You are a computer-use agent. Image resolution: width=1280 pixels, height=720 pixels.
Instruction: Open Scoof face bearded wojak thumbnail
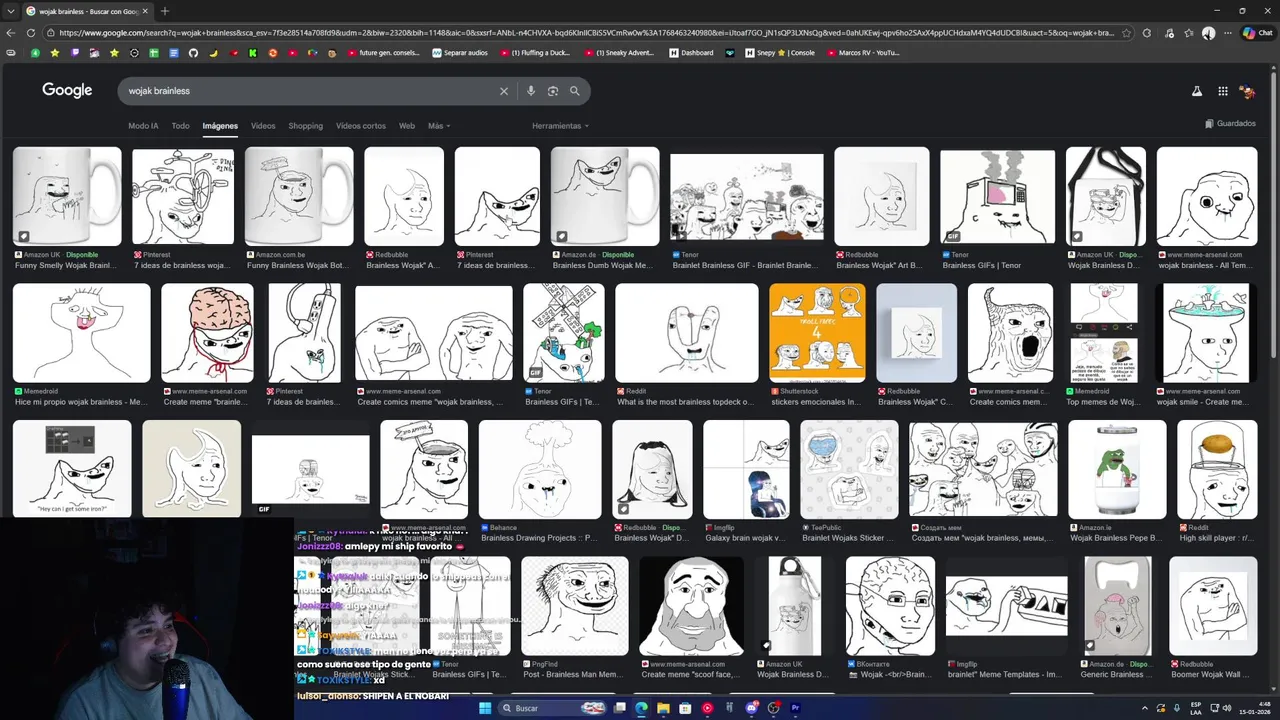[691, 606]
